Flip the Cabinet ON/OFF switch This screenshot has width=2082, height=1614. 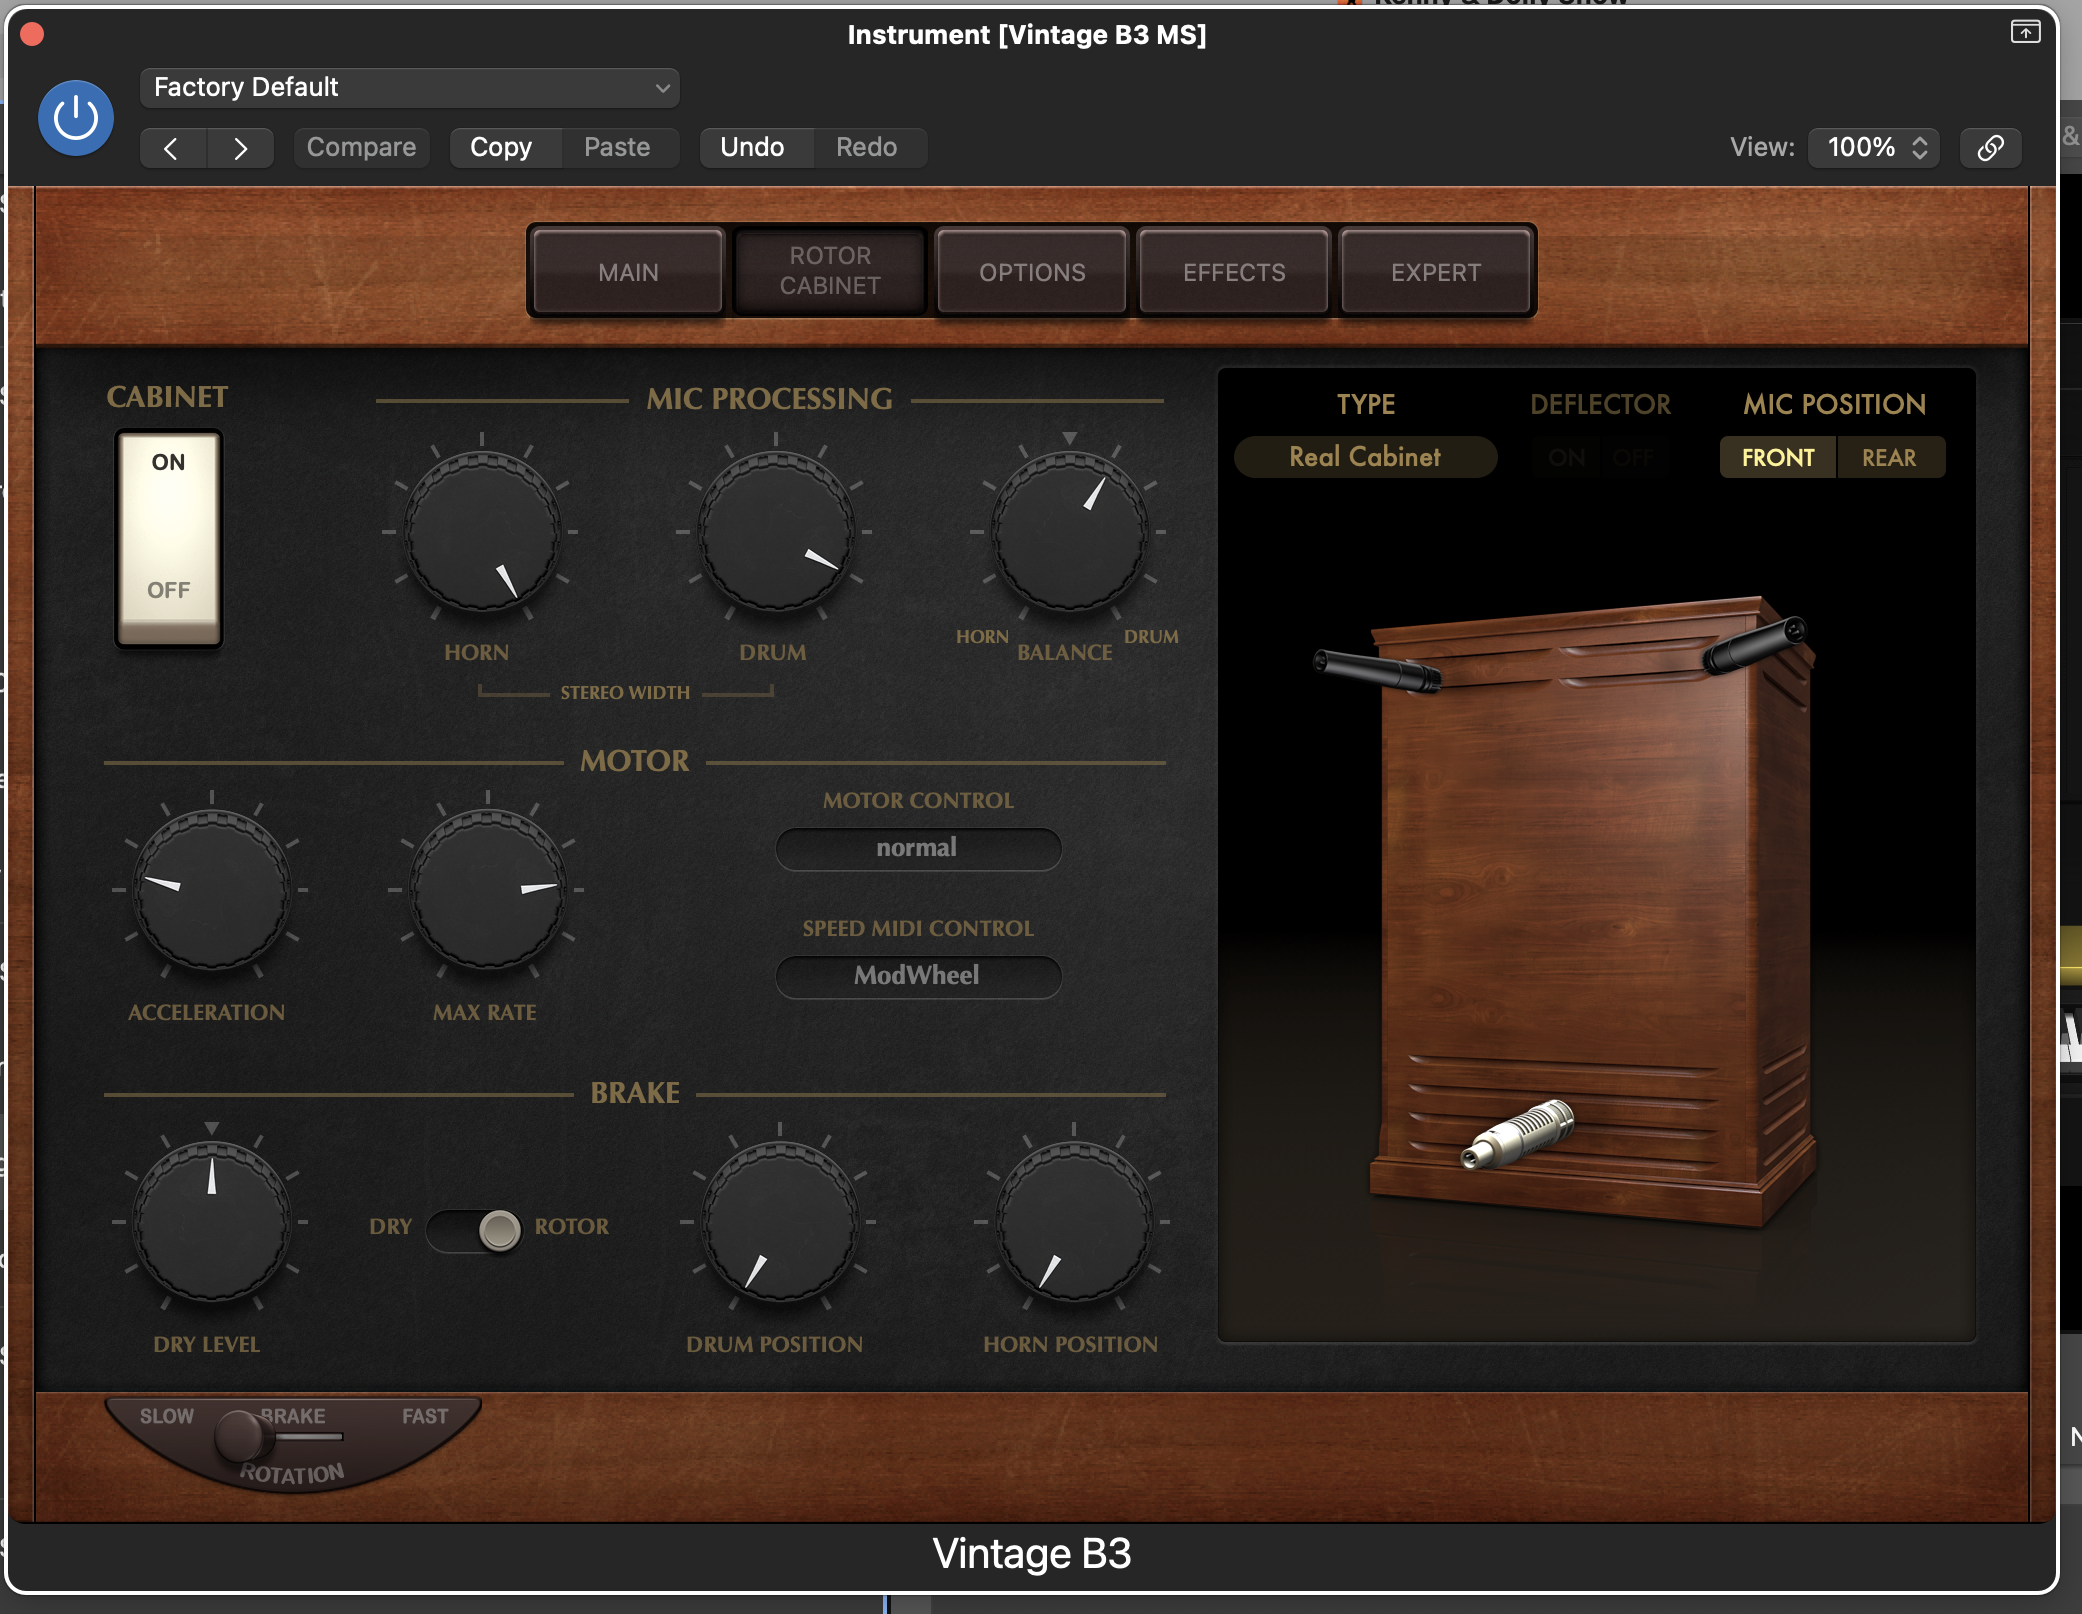[168, 538]
